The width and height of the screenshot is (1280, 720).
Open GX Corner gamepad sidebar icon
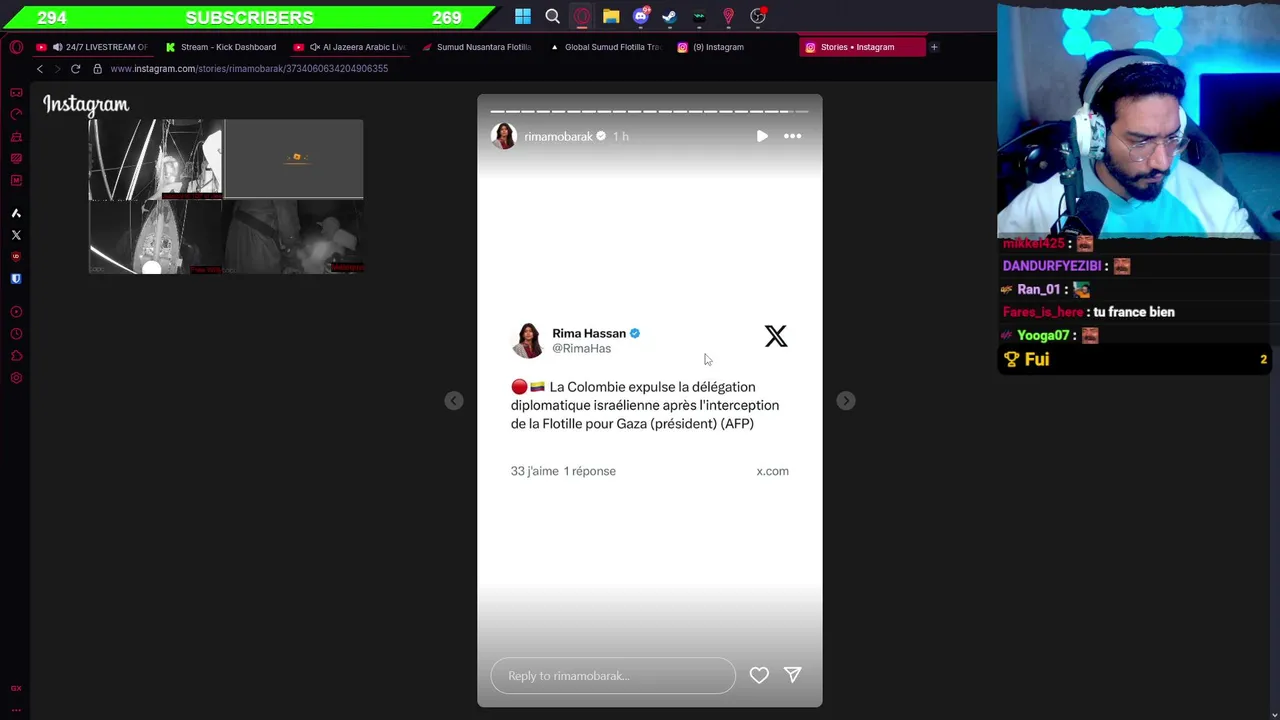[x=16, y=92]
